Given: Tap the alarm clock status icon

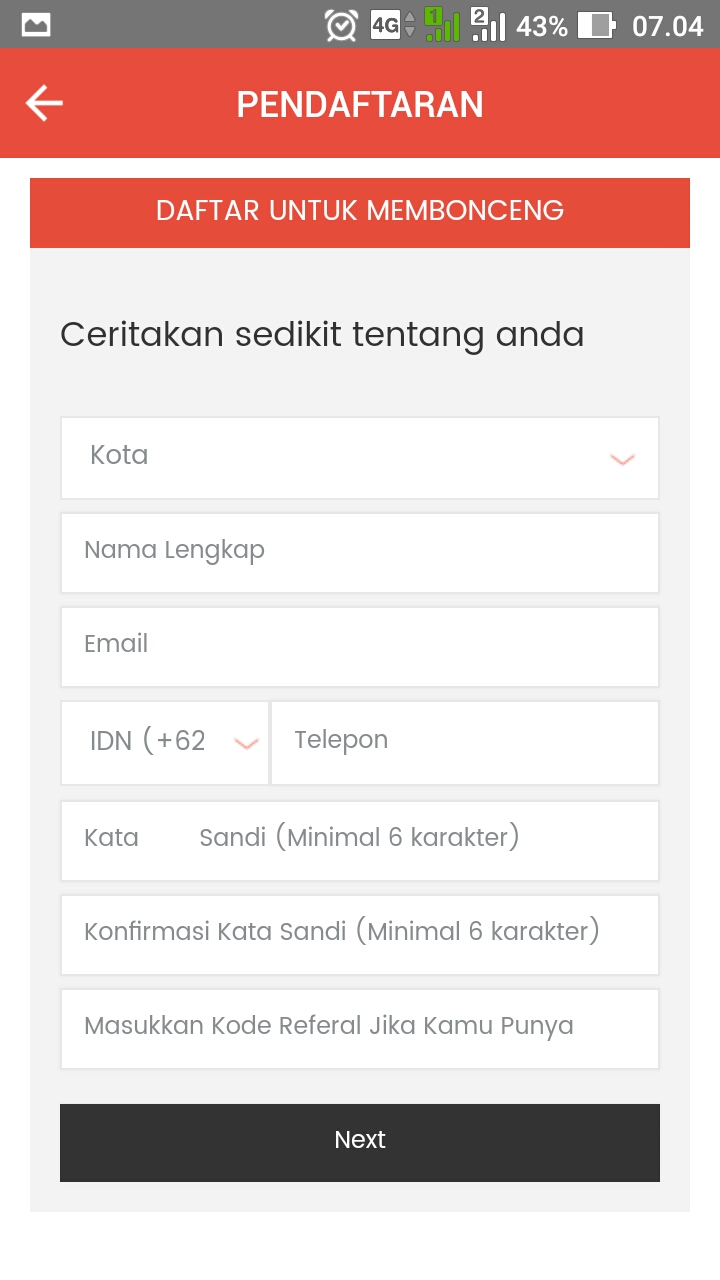Looking at the screenshot, I should click(x=341, y=25).
